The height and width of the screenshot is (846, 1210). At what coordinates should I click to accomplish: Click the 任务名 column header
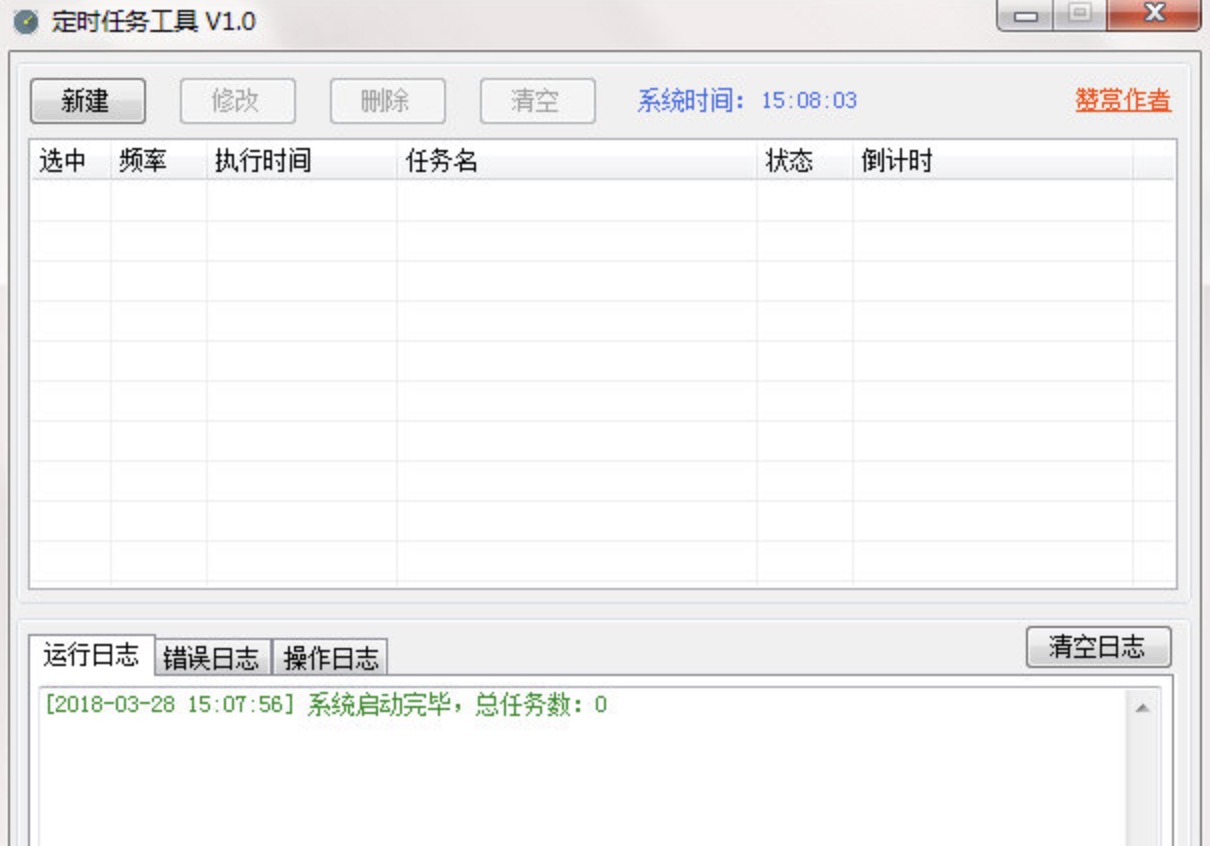(x=577, y=161)
